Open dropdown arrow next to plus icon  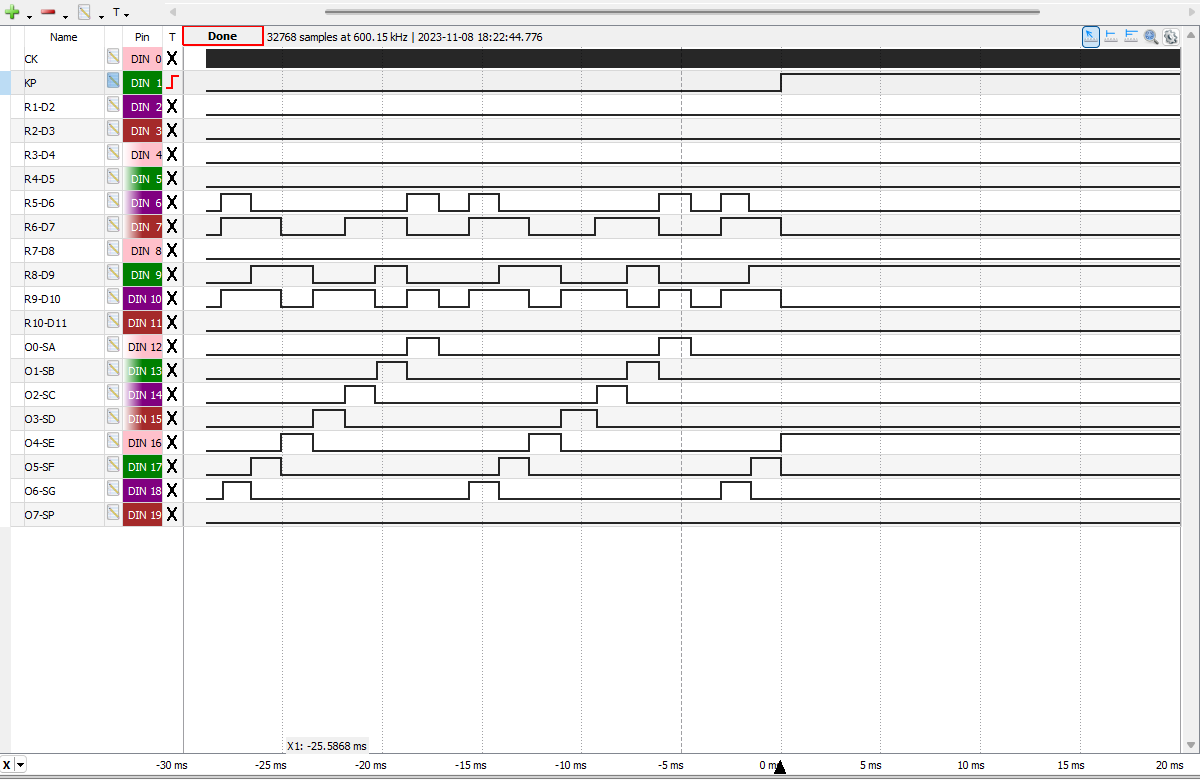click(30, 16)
